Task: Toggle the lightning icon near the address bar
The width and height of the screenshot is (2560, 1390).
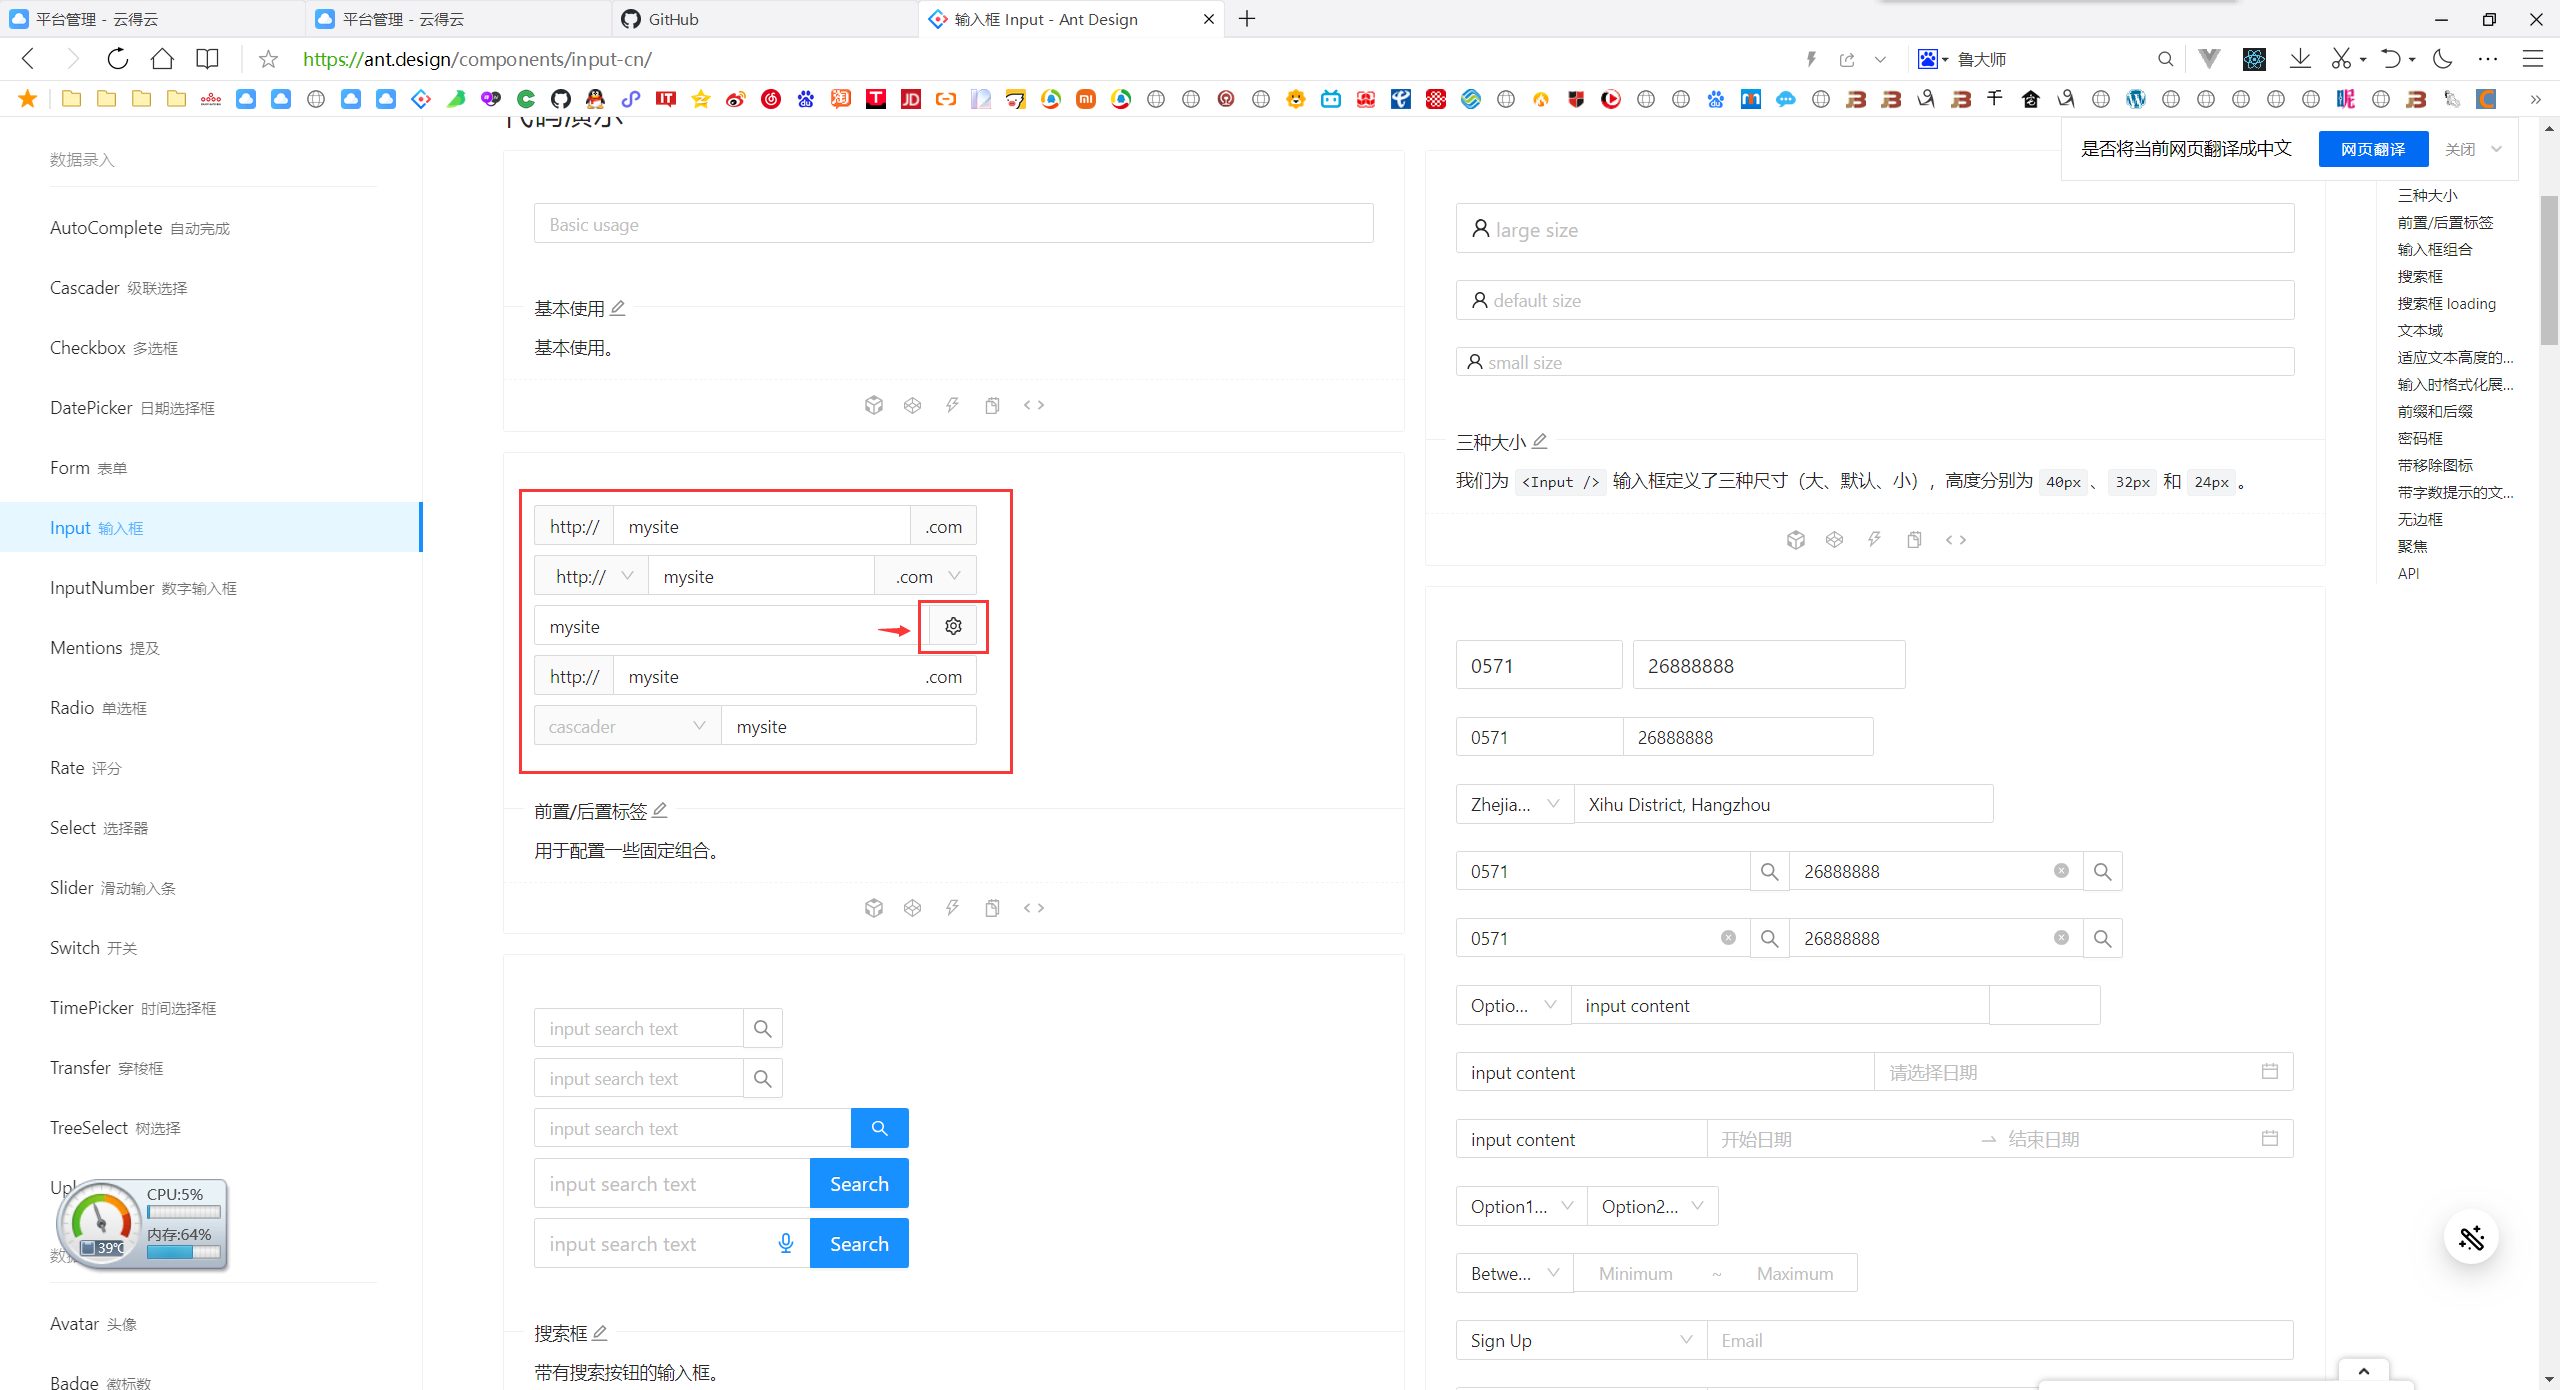Action: 1810,59
